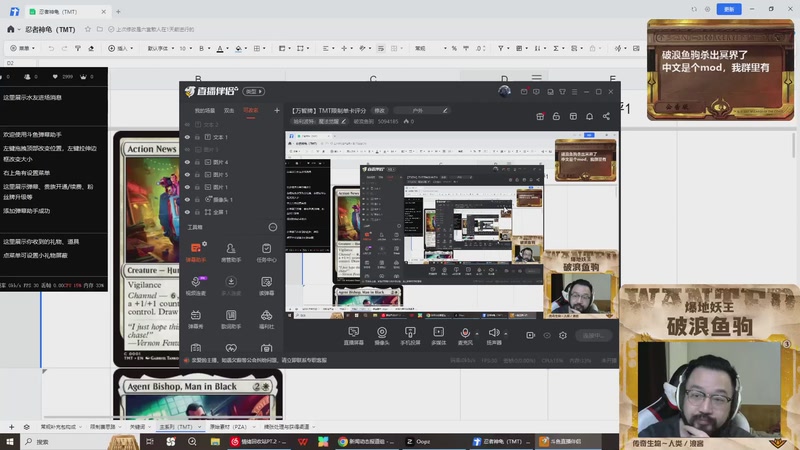Collapse the 工具箱 toolbox section
This screenshot has width=800, height=450.
pos(273,227)
